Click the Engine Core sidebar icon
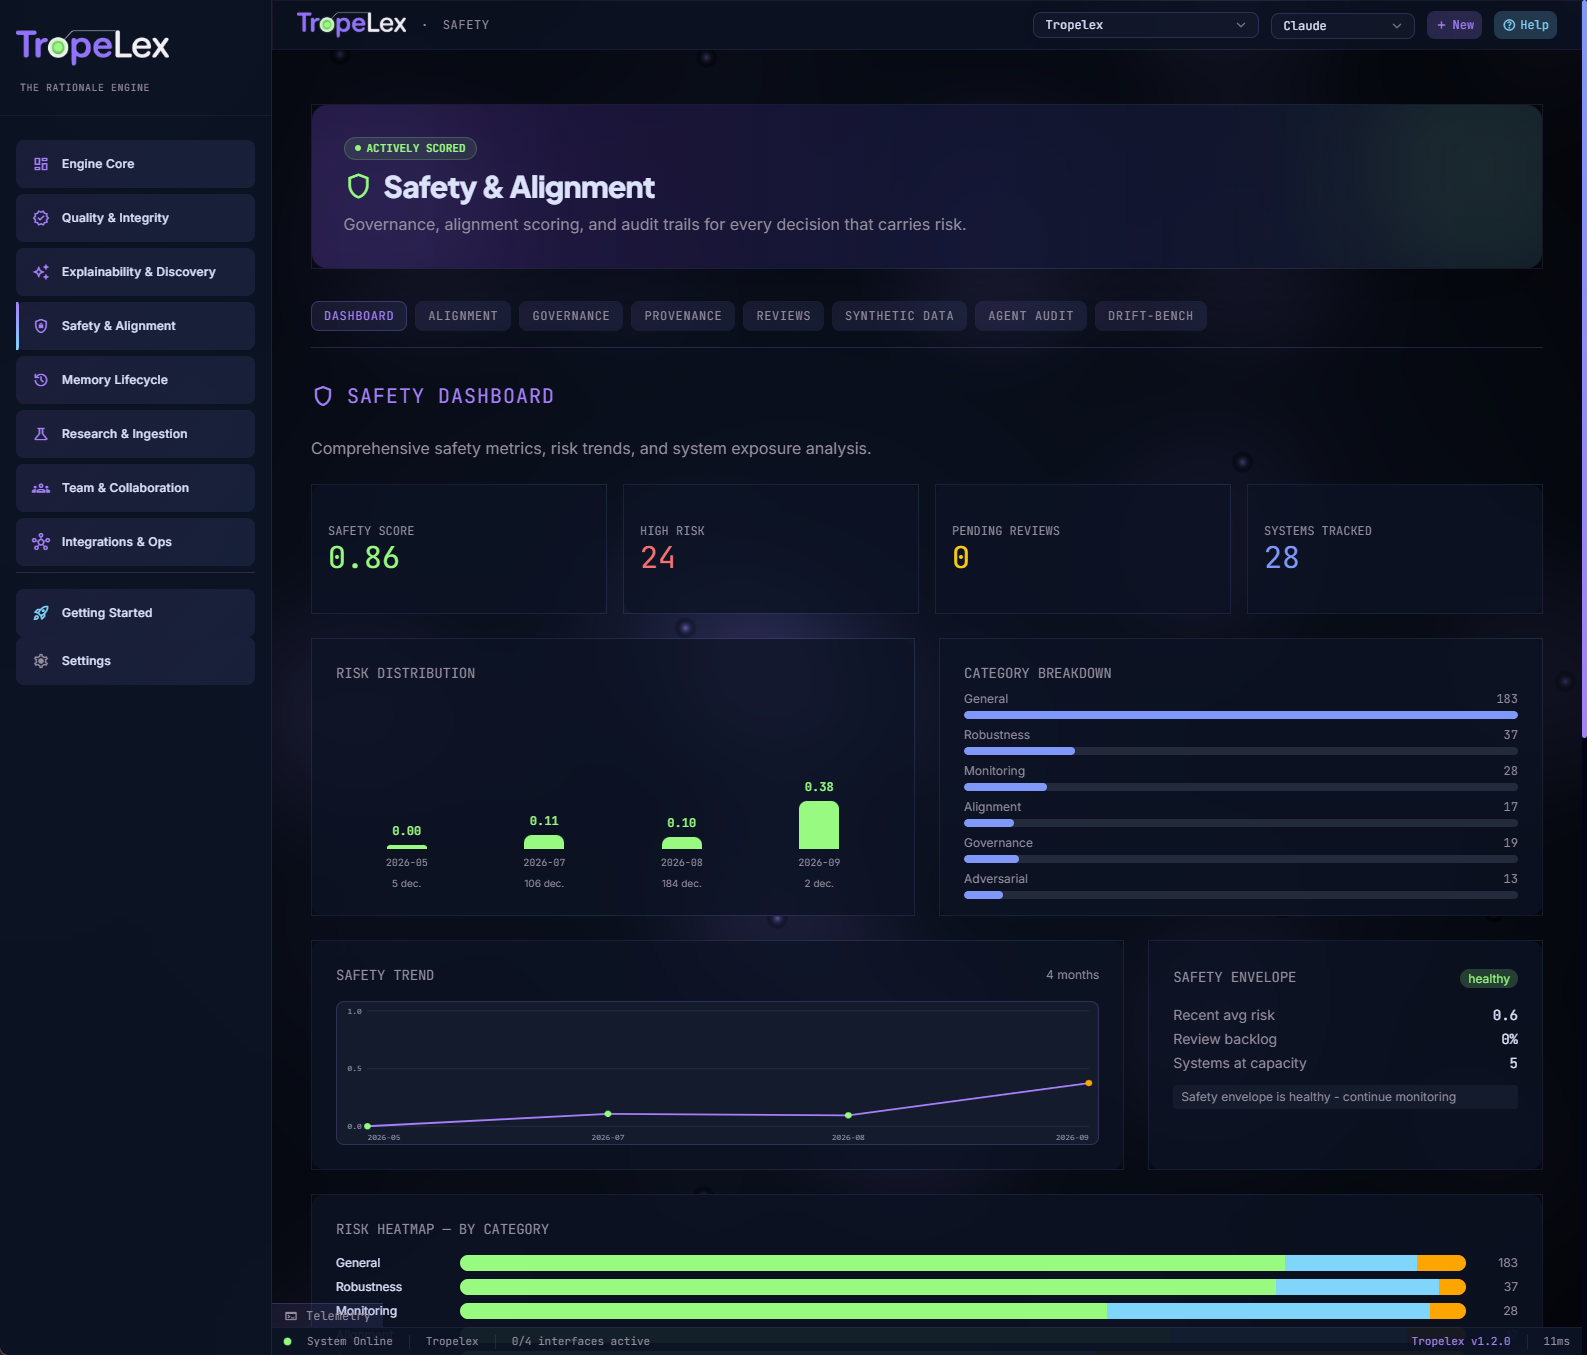The width and height of the screenshot is (1587, 1355). coord(41,164)
